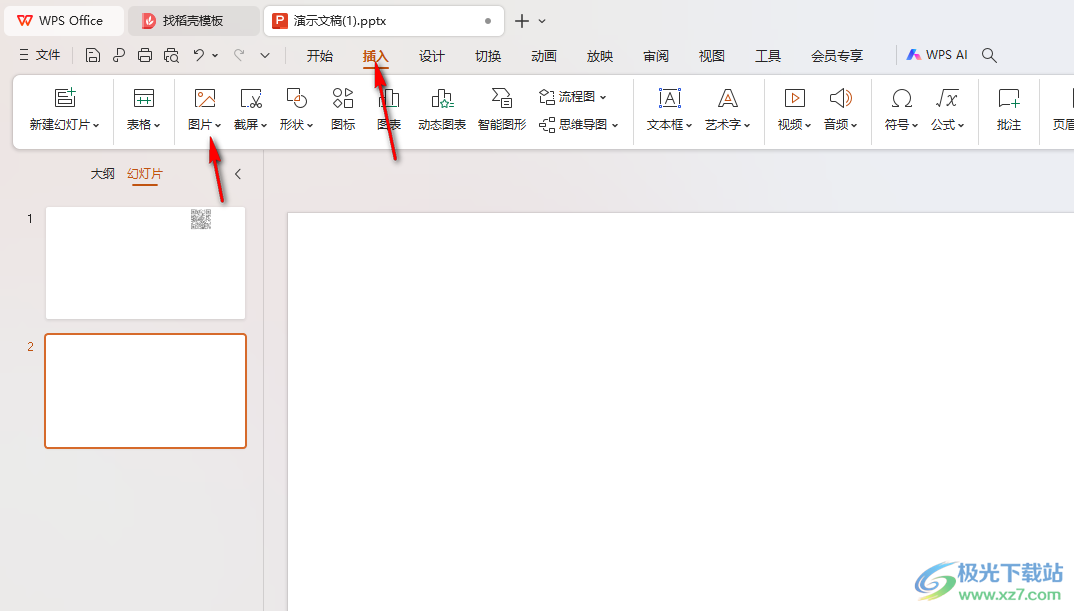Expand the quick access toolbar dropdown
The image size is (1074, 611).
tap(265, 55)
